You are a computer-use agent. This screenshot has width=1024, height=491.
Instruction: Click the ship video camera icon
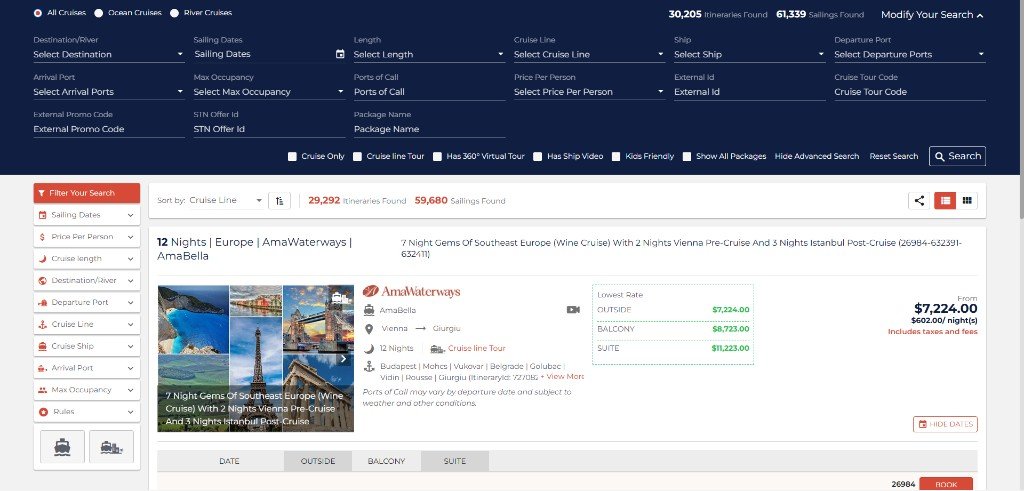(573, 309)
